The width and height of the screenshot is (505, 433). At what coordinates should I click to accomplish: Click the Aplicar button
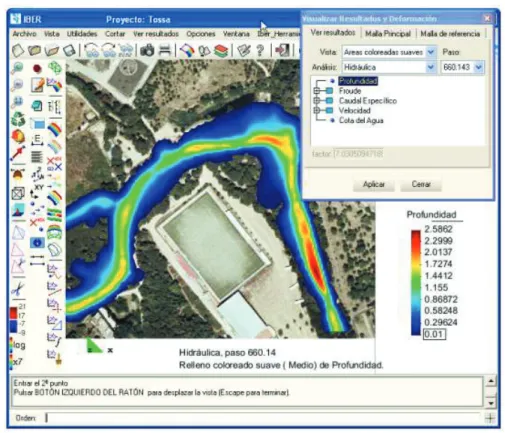374,184
